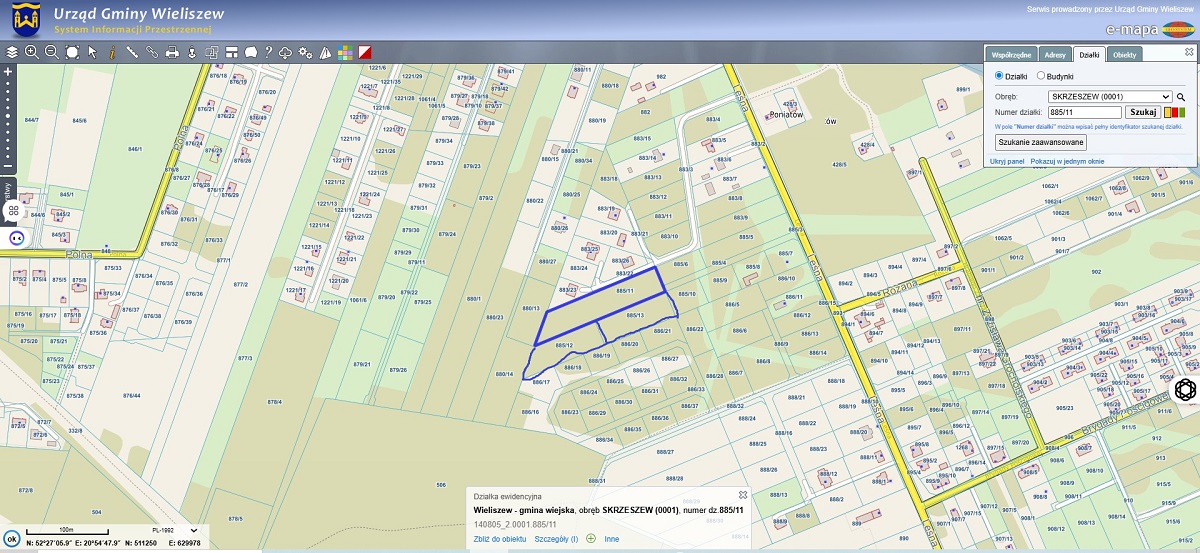
Task: Select the zoom out magnifier tool
Action: (51, 52)
